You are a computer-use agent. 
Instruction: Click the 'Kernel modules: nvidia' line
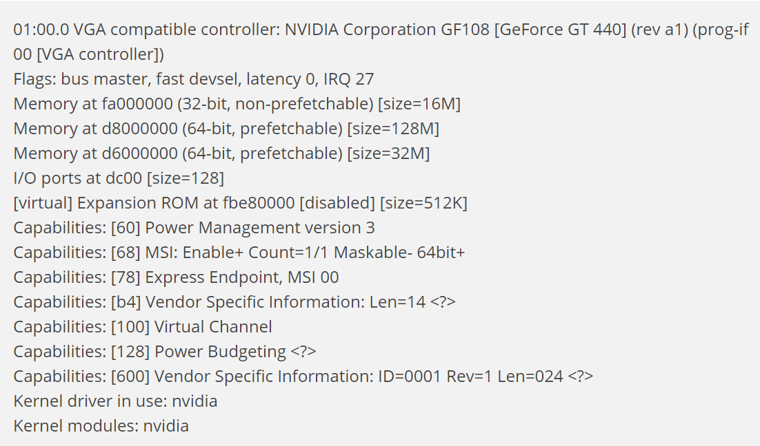point(101,426)
